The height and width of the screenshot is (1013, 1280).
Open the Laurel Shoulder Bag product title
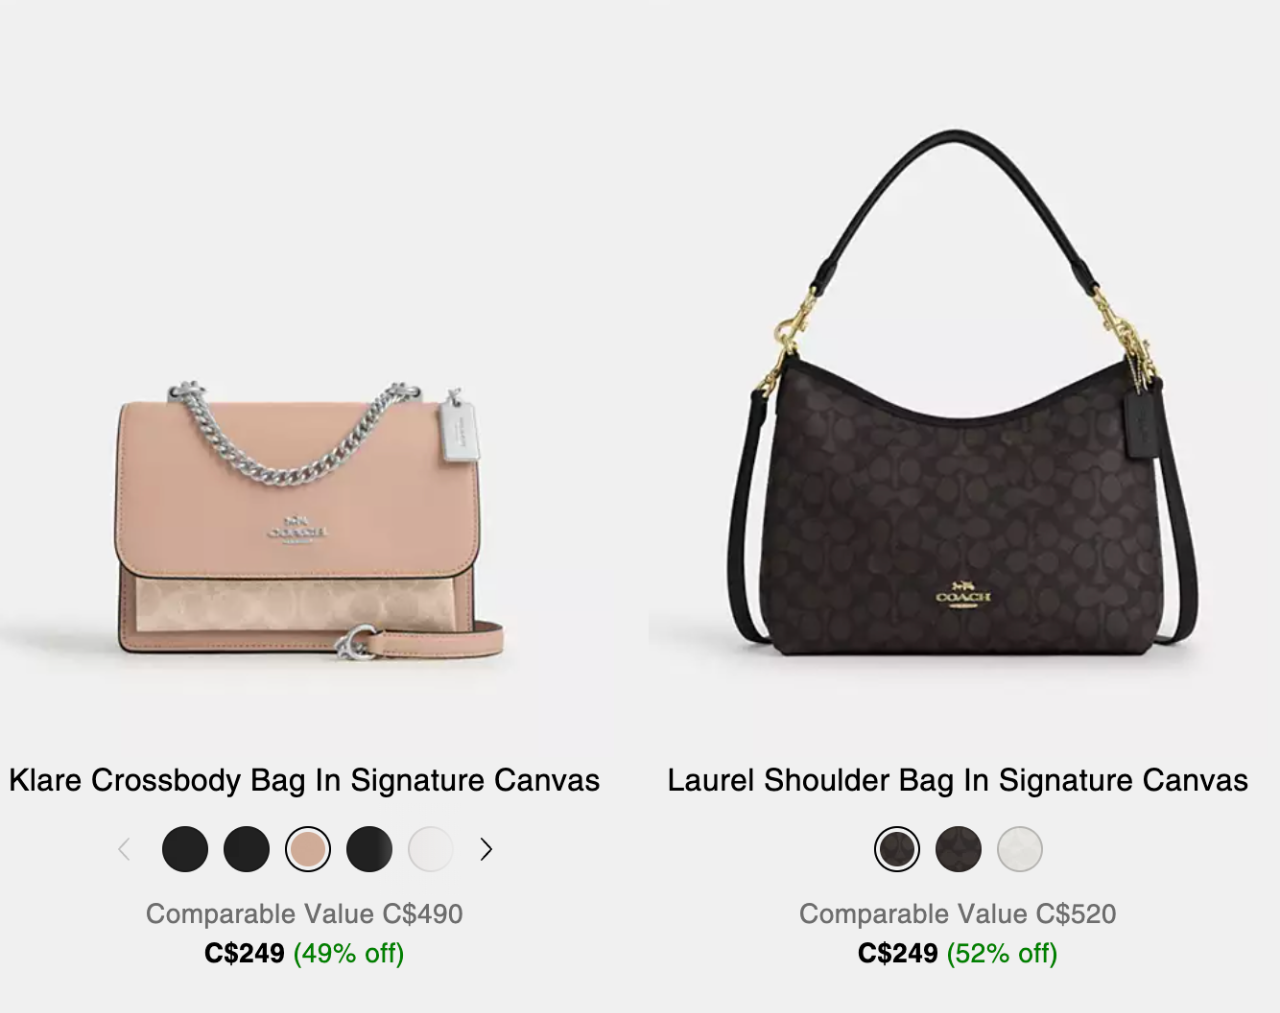(958, 780)
